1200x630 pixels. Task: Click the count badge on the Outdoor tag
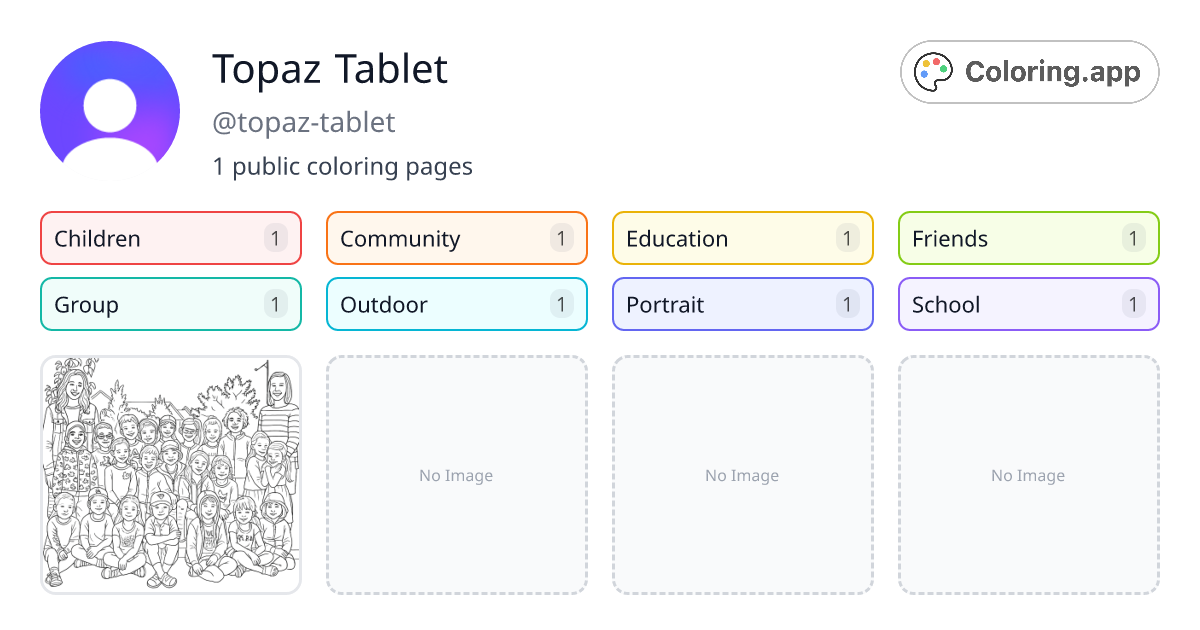[561, 304]
